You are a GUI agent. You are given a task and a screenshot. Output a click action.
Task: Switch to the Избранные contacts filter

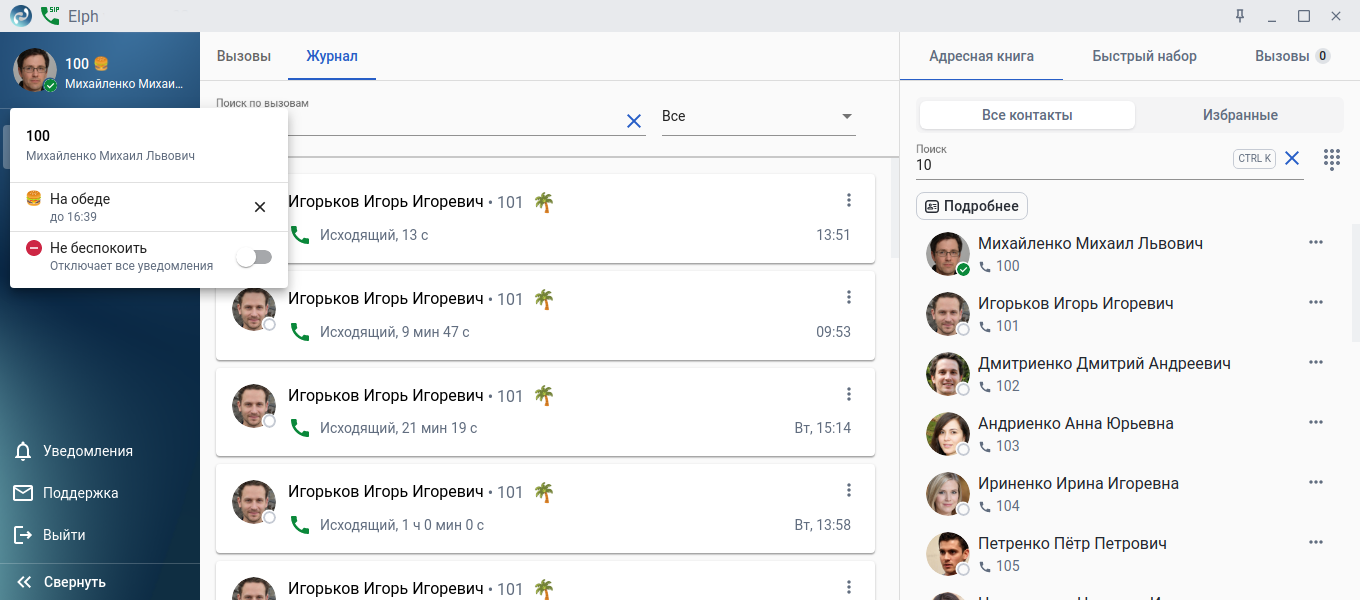click(1240, 115)
